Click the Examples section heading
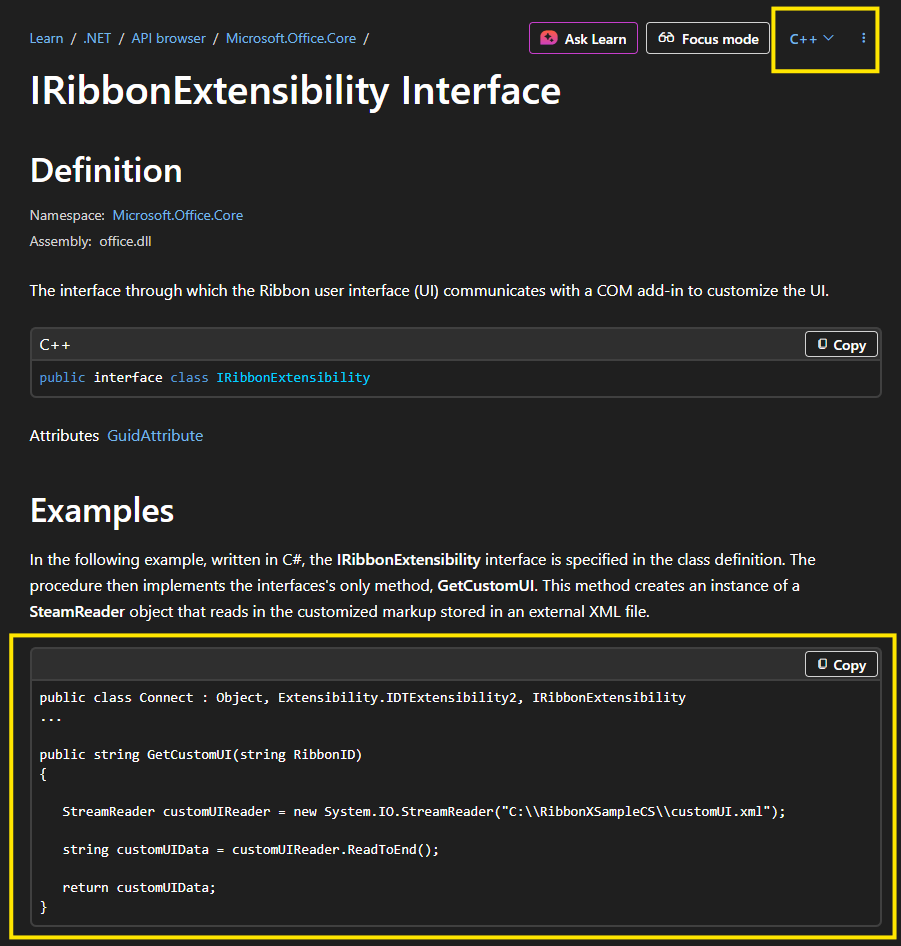The width and height of the screenshot is (901, 946). (x=102, y=511)
